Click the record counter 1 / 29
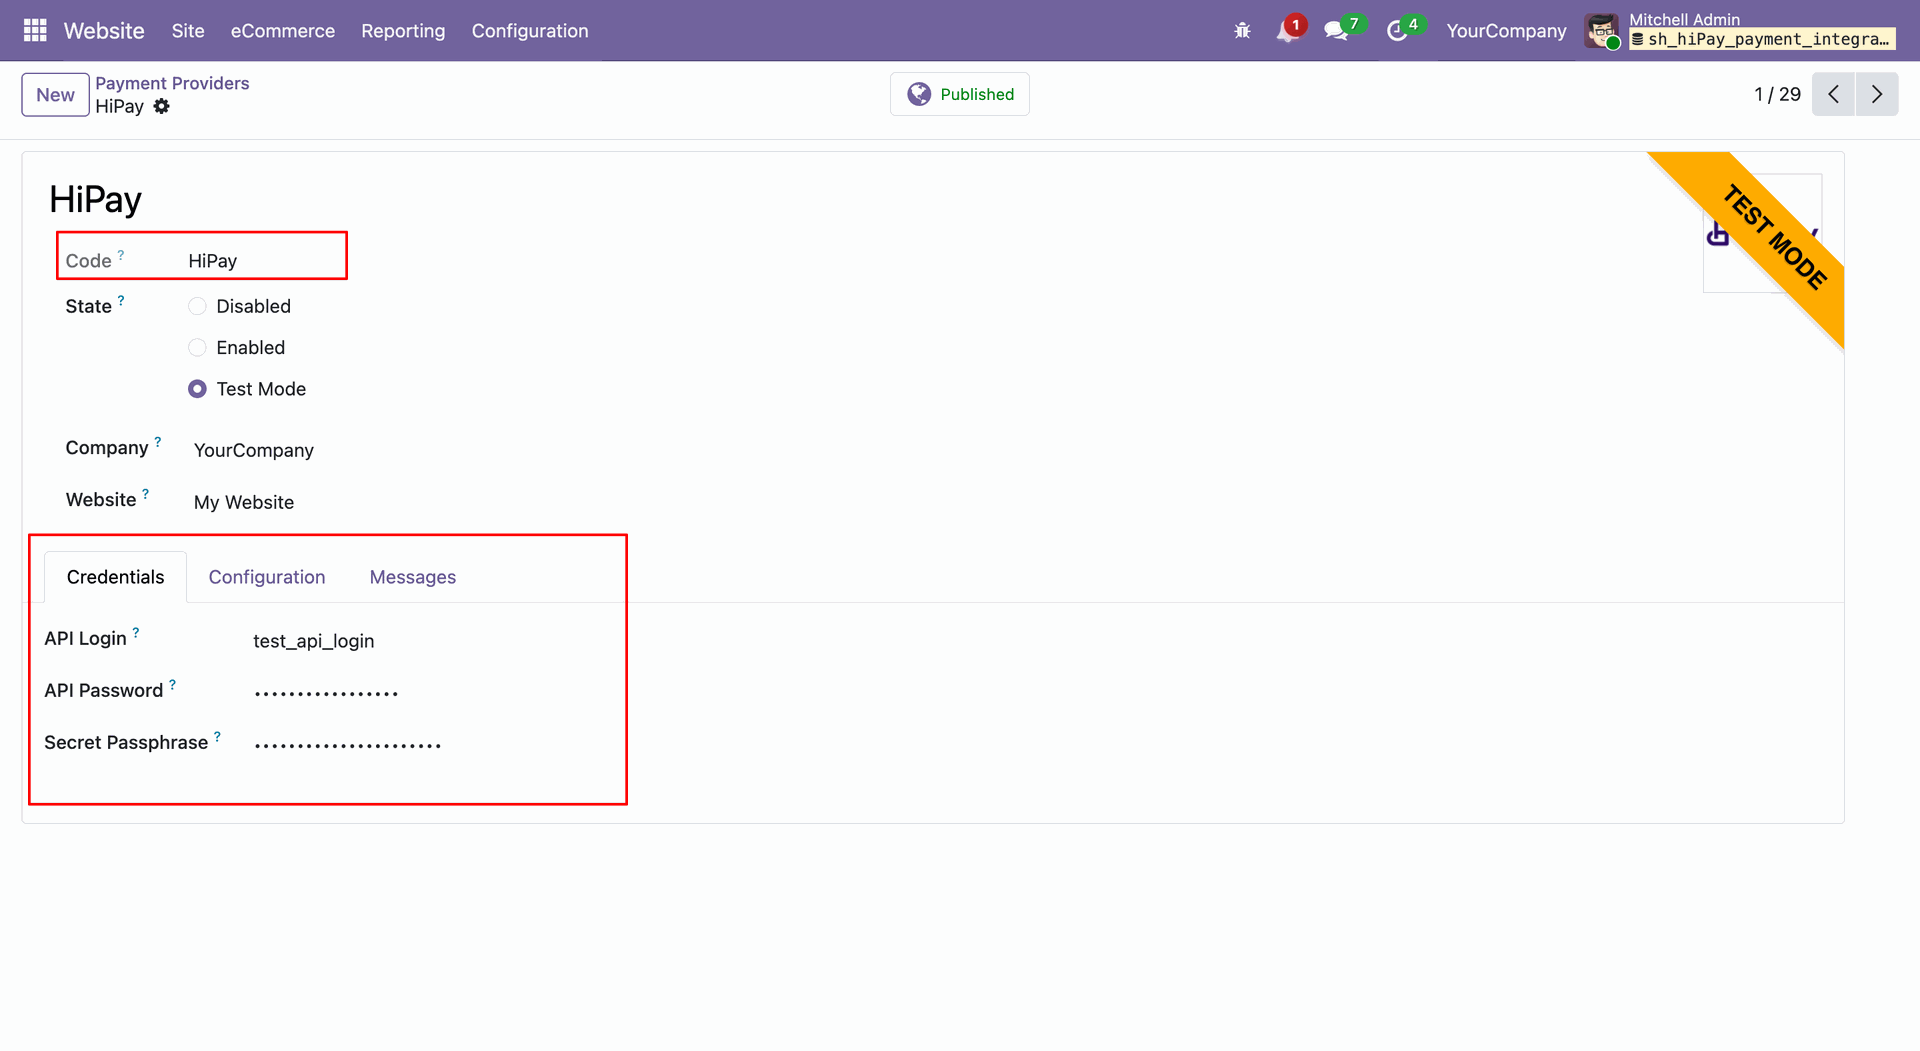Screen dimensions: 1920x1051 pos(1777,94)
